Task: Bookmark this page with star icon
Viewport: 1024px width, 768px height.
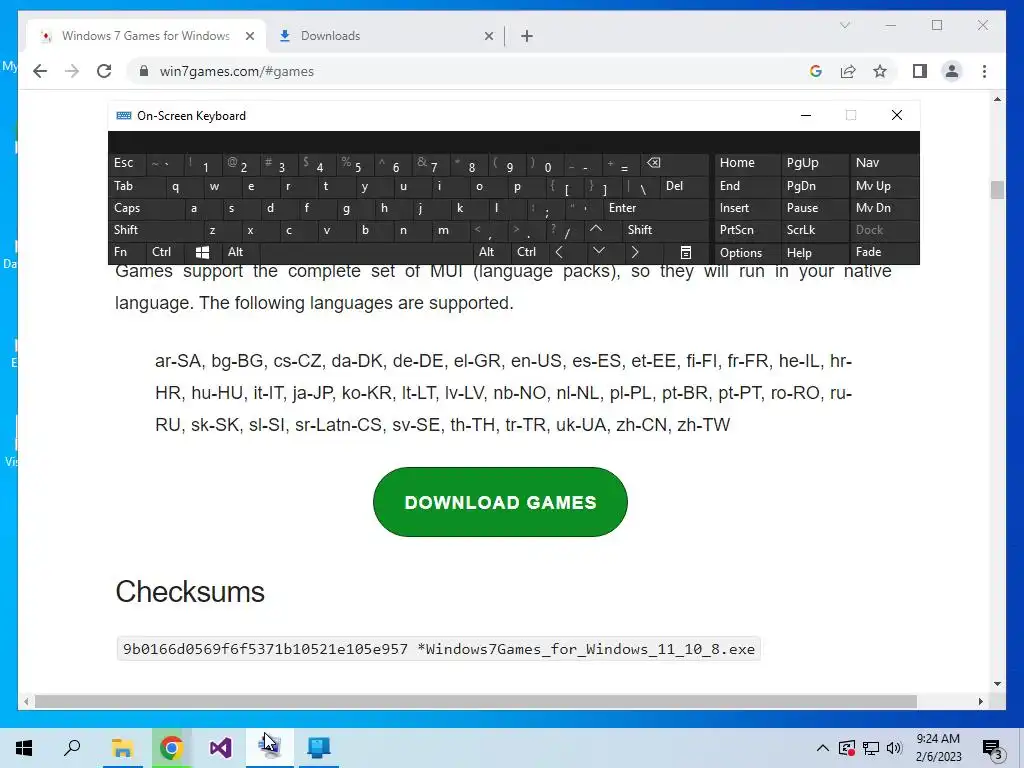Action: click(880, 71)
